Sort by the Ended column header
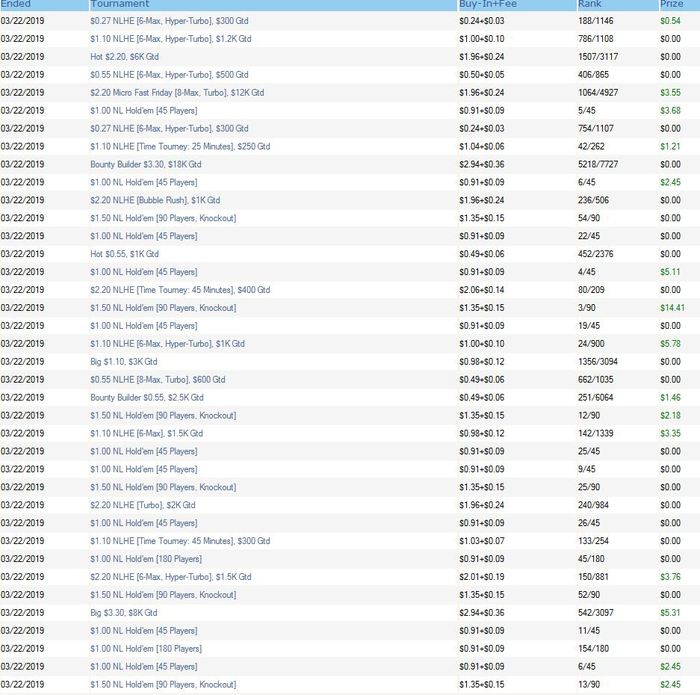This screenshot has width=700, height=695. 16,4
